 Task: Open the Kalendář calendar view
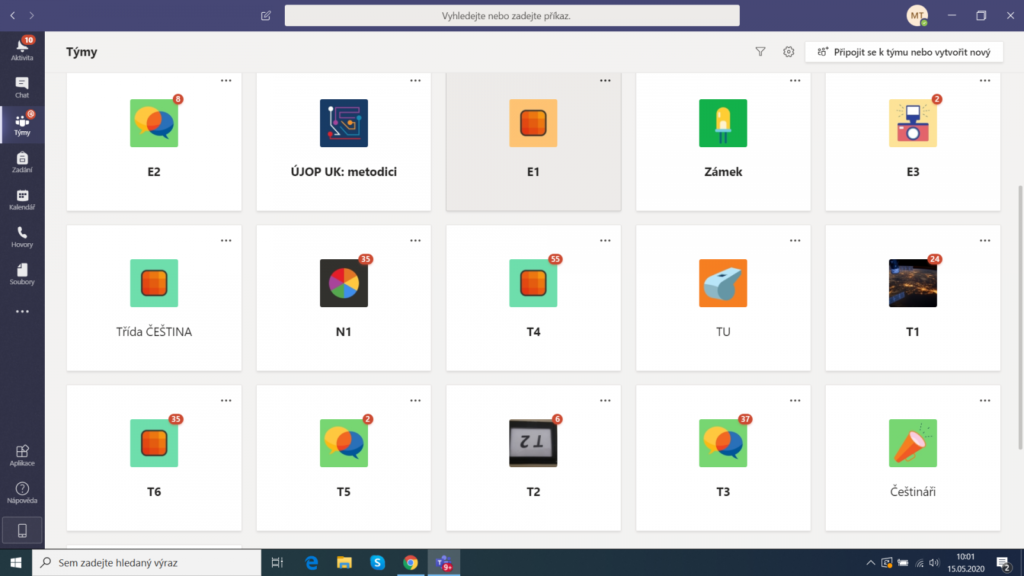[x=22, y=199]
